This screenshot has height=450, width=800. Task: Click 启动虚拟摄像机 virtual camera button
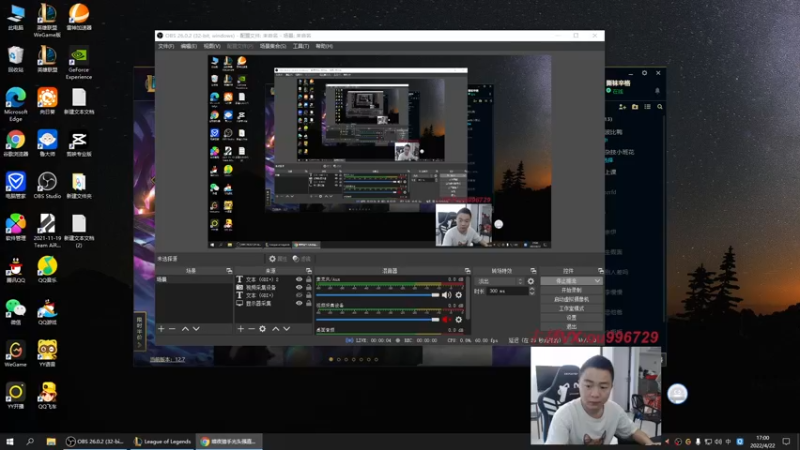(571, 299)
